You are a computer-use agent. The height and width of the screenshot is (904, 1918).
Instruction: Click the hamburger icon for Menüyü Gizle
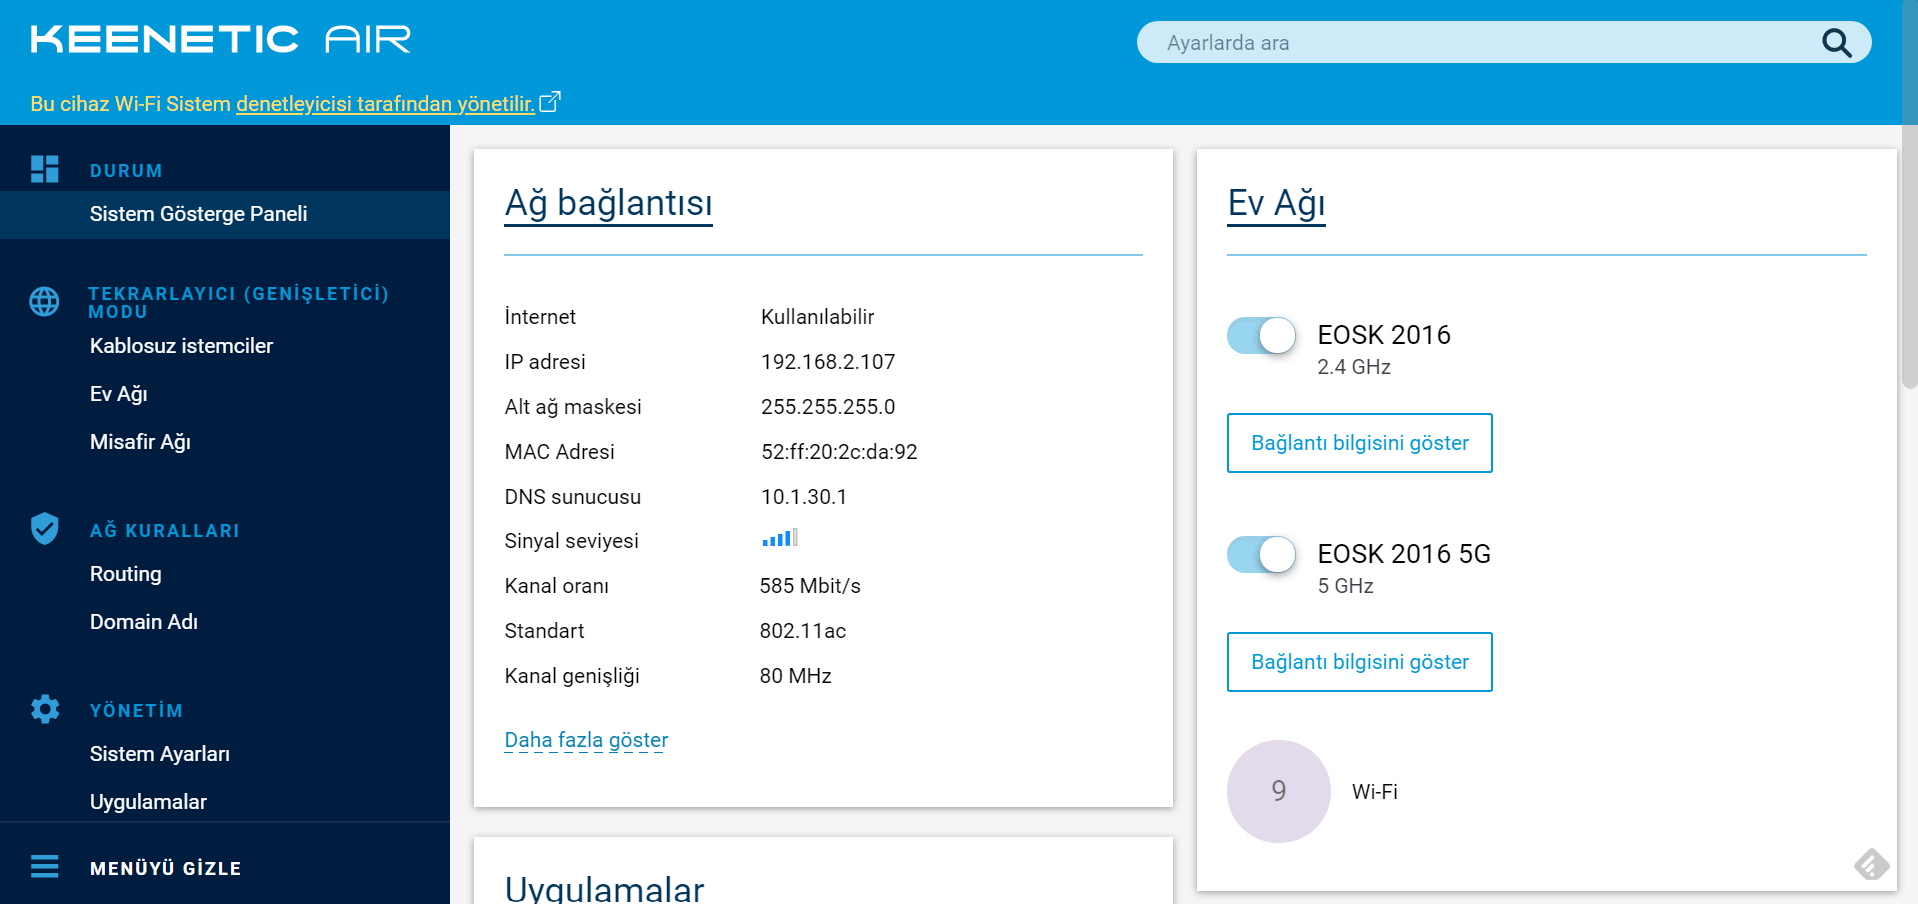coord(45,866)
